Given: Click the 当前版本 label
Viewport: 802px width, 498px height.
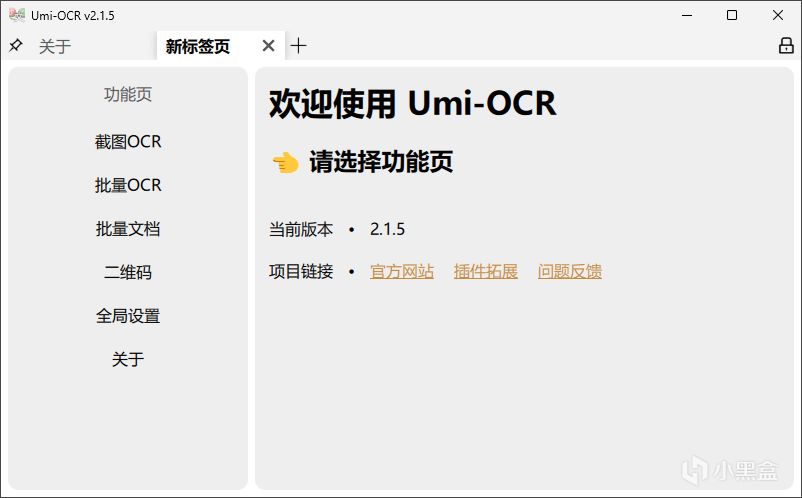Looking at the screenshot, I should click(x=301, y=229).
